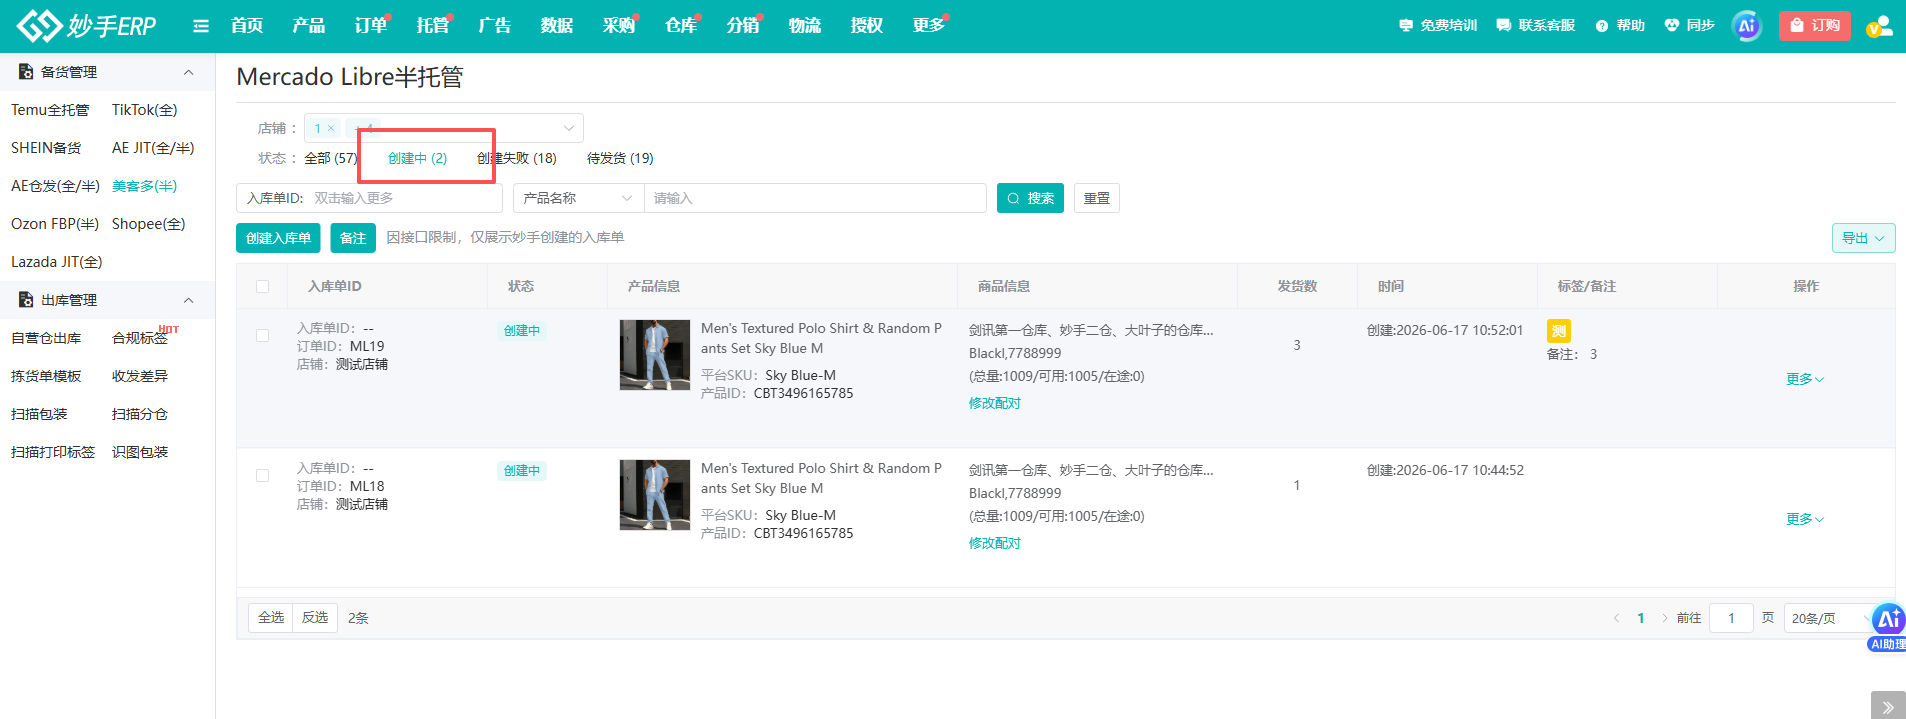This screenshot has width=1906, height=719.
Task: Open 美客多(半) in sidebar
Action: (x=145, y=186)
